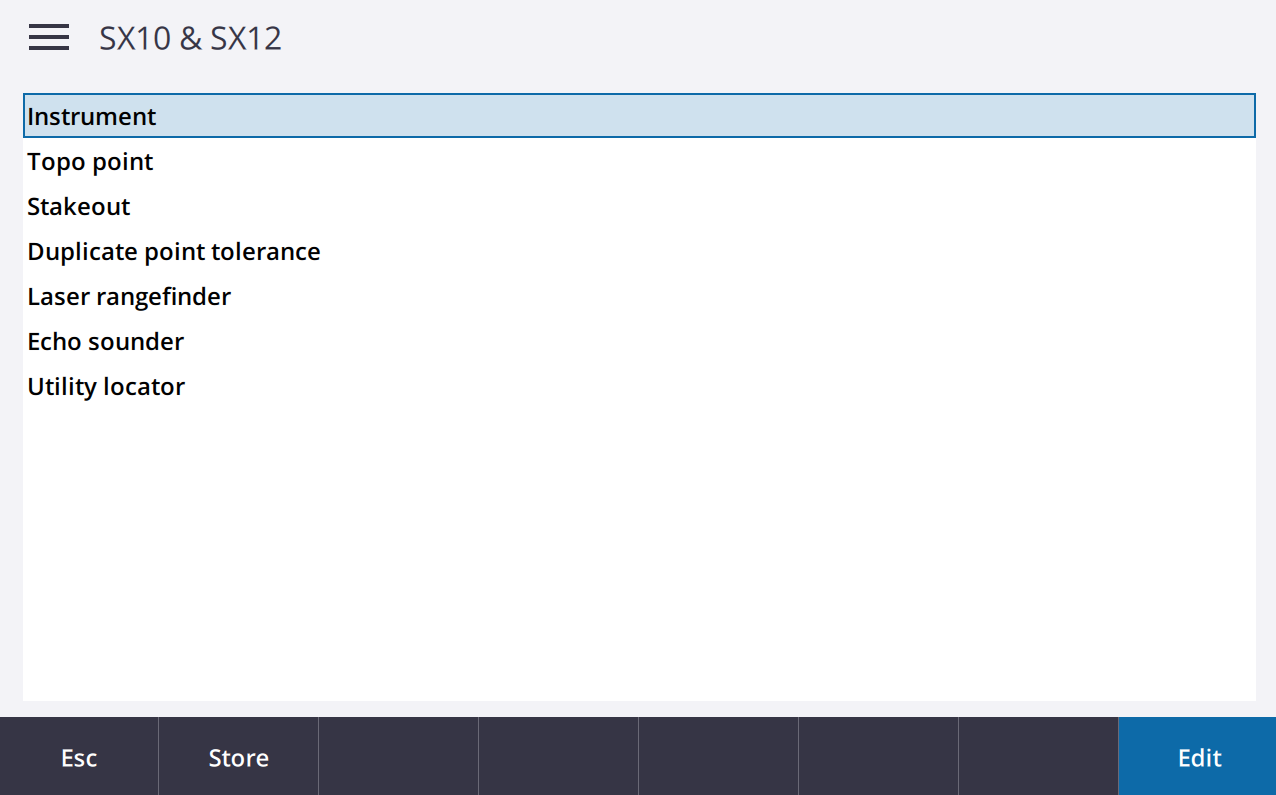Open Duplicate point tolerance settings
The height and width of the screenshot is (795, 1276).
(x=639, y=251)
